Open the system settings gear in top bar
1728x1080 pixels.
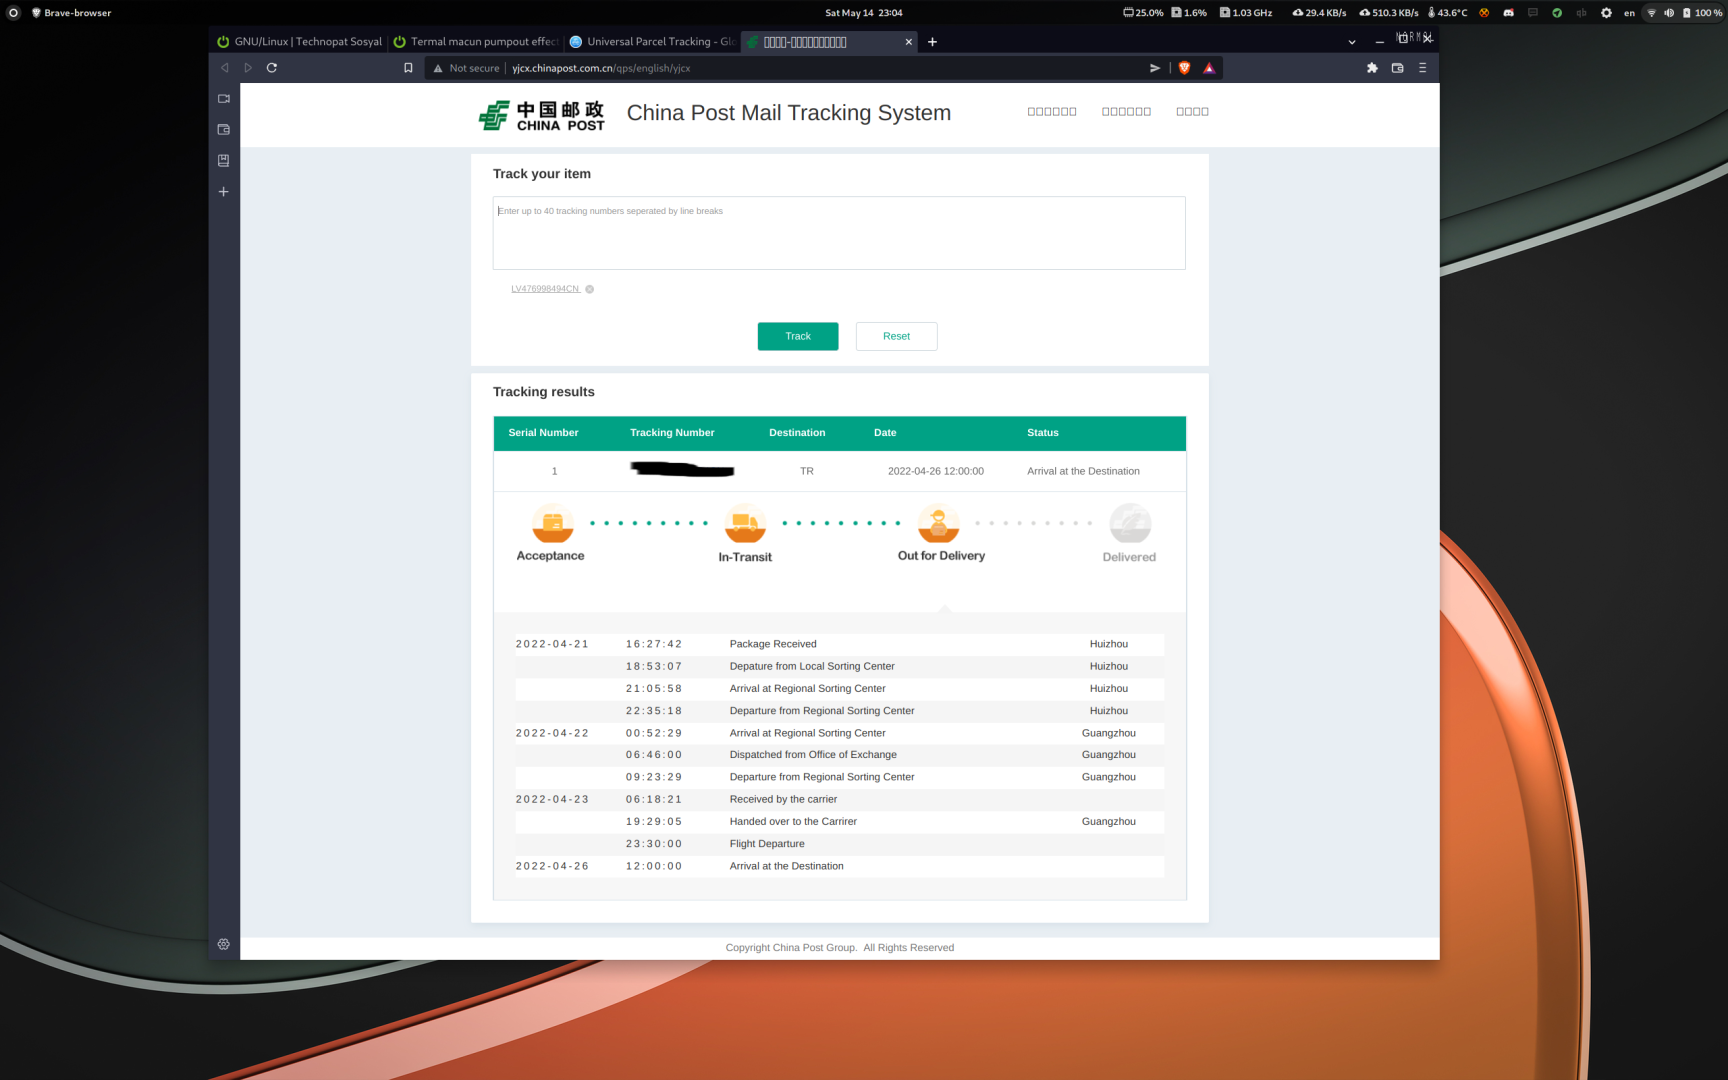coord(1606,13)
